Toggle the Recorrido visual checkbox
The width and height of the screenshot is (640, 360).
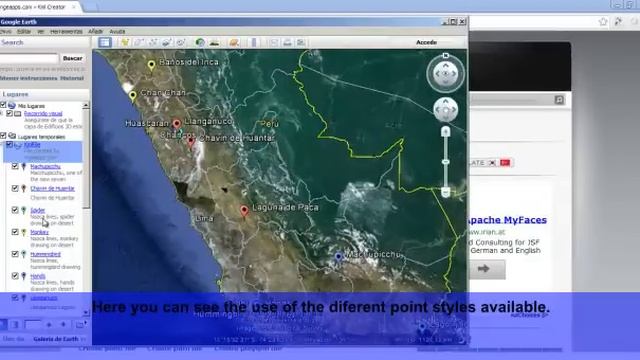9,113
